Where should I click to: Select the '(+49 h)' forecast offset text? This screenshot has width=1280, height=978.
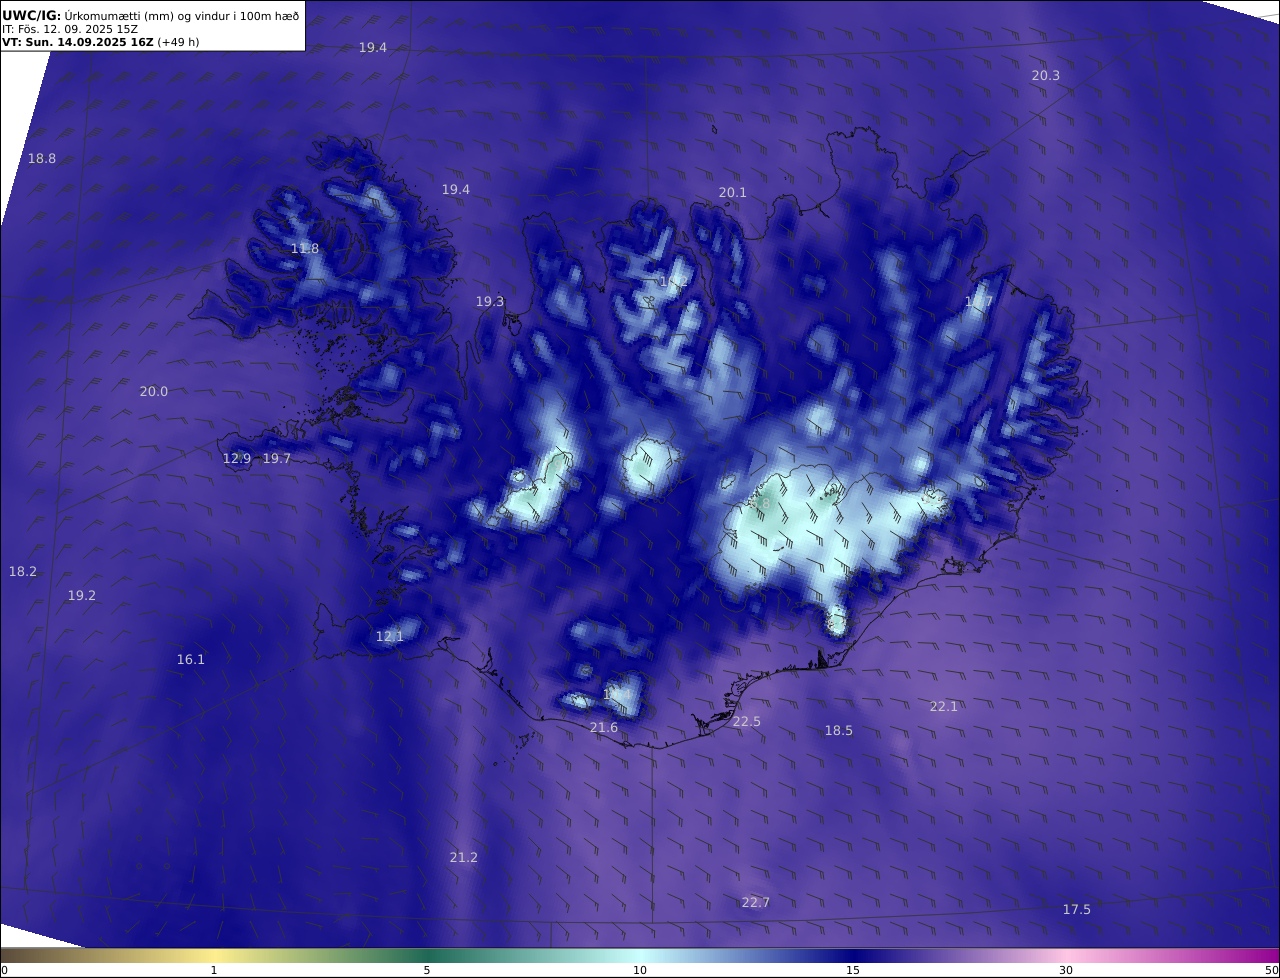click(178, 42)
